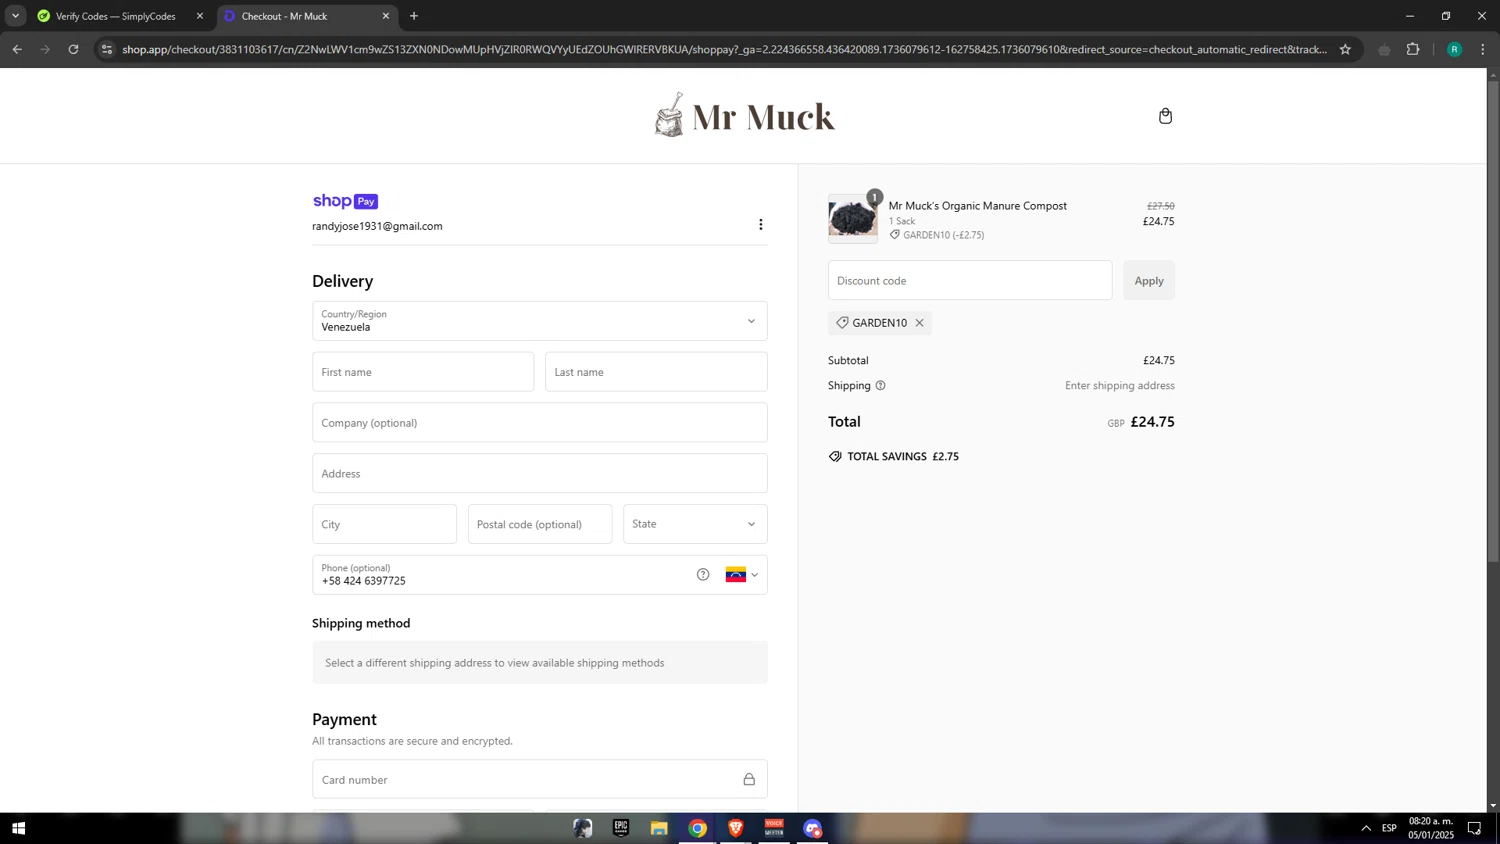Image resolution: width=1500 pixels, height=844 pixels.
Task: Open the taskbar clock and date
Action: click(x=1431, y=828)
